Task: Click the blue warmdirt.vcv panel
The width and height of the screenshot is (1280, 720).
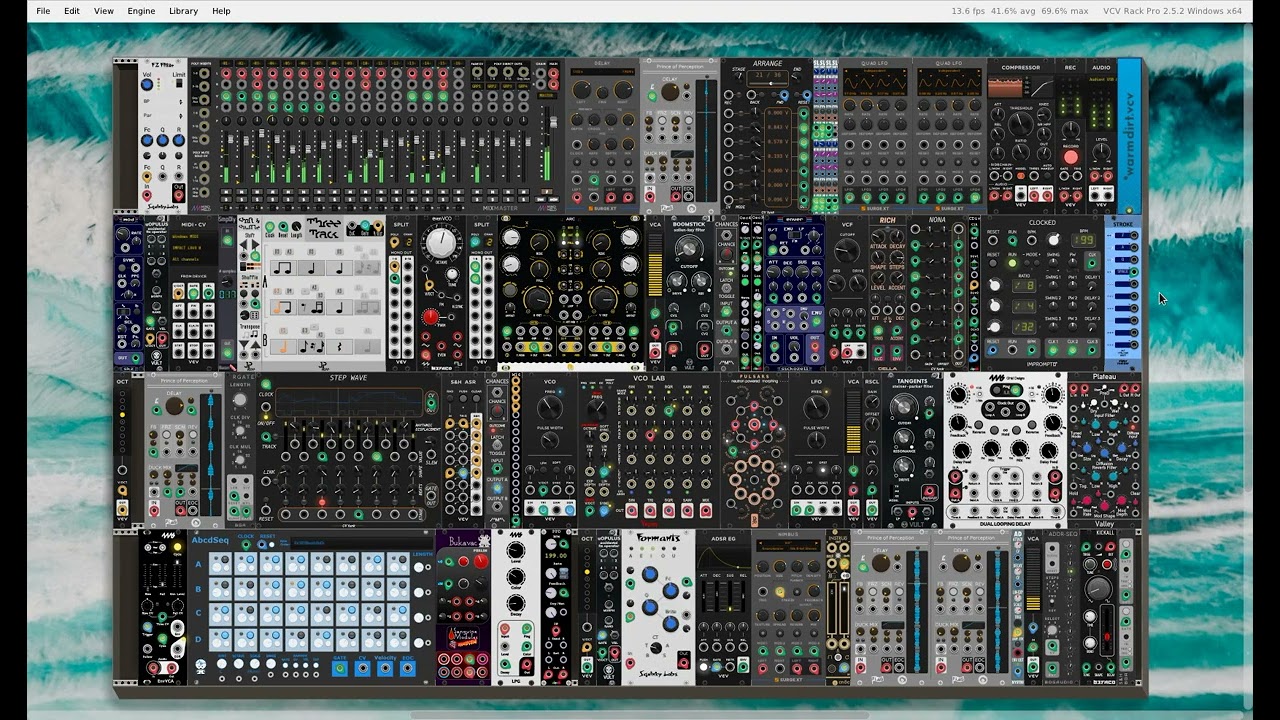Action: click(x=1130, y=134)
